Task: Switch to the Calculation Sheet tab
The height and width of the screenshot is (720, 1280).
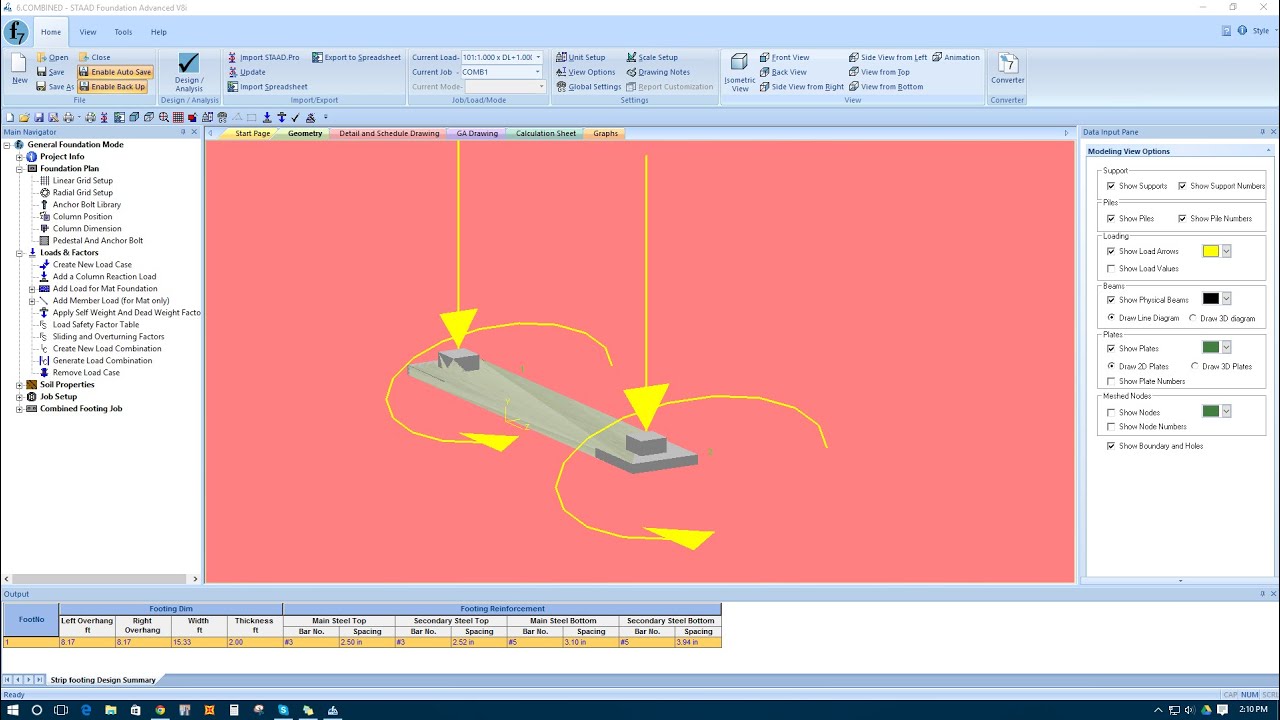Action: pyautogui.click(x=545, y=133)
